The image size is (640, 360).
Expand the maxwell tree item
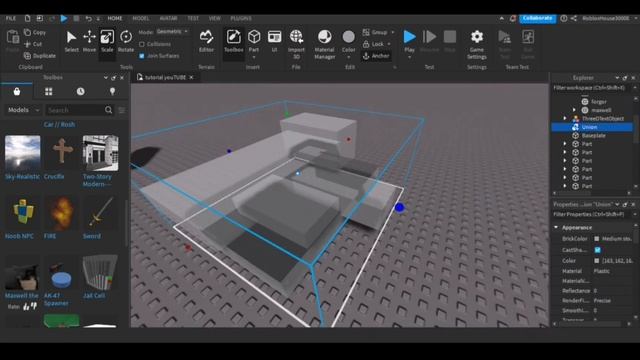574,110
